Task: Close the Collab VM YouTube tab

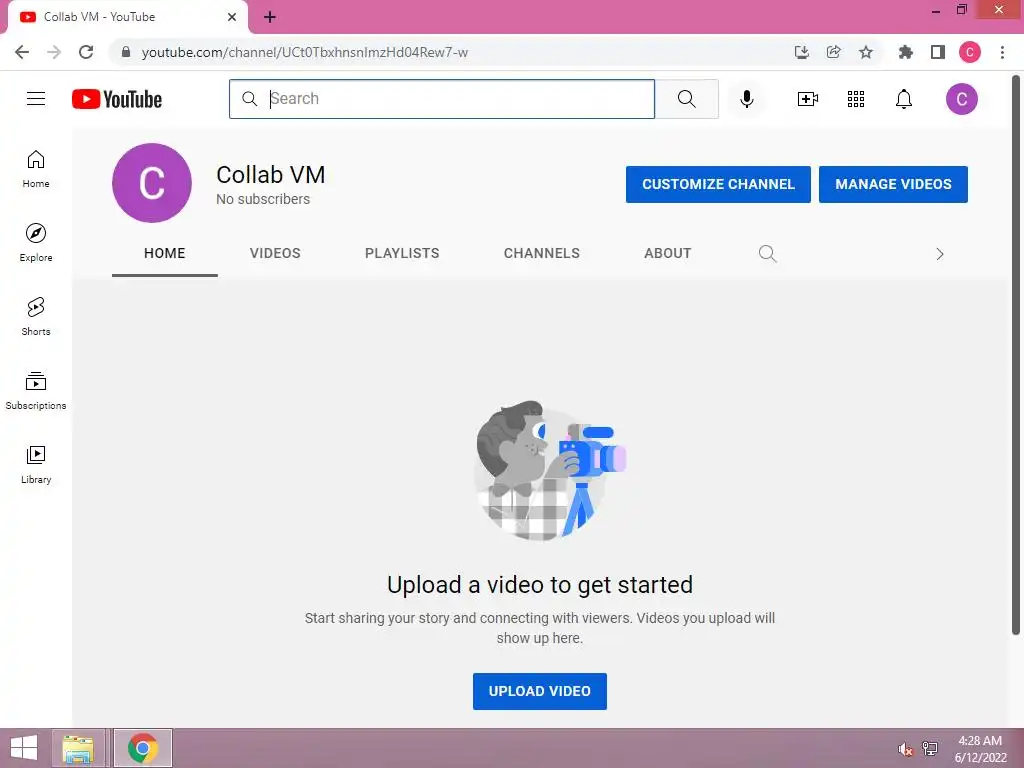Action: click(232, 17)
